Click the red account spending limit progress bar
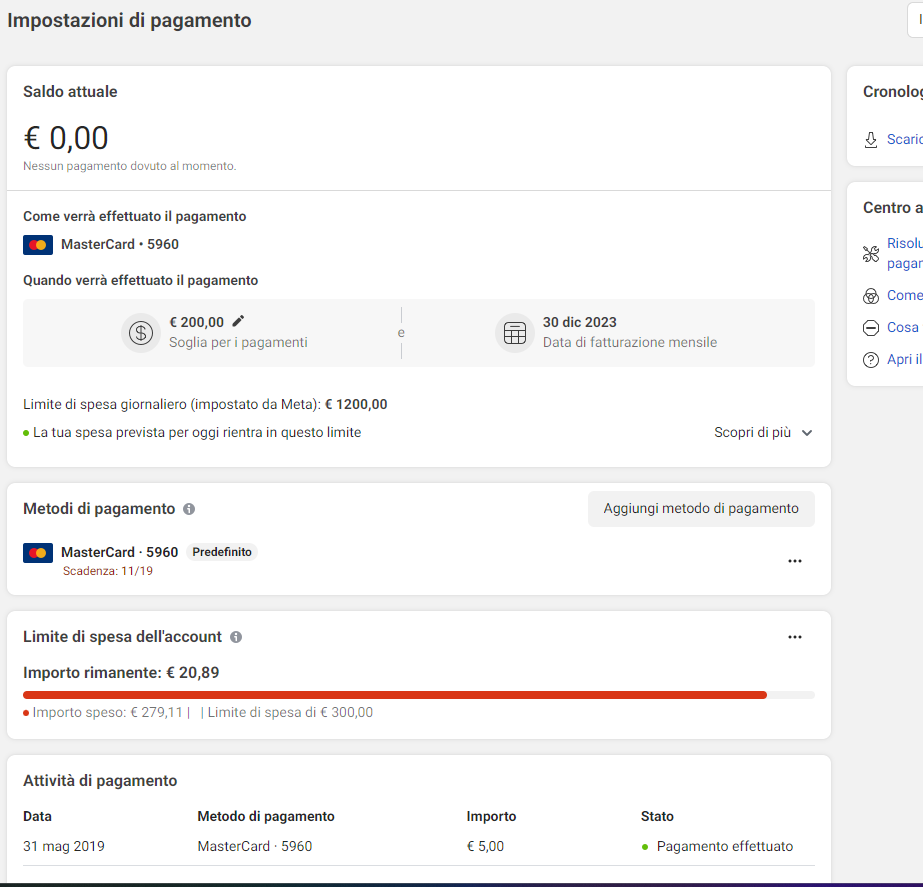 pos(395,694)
